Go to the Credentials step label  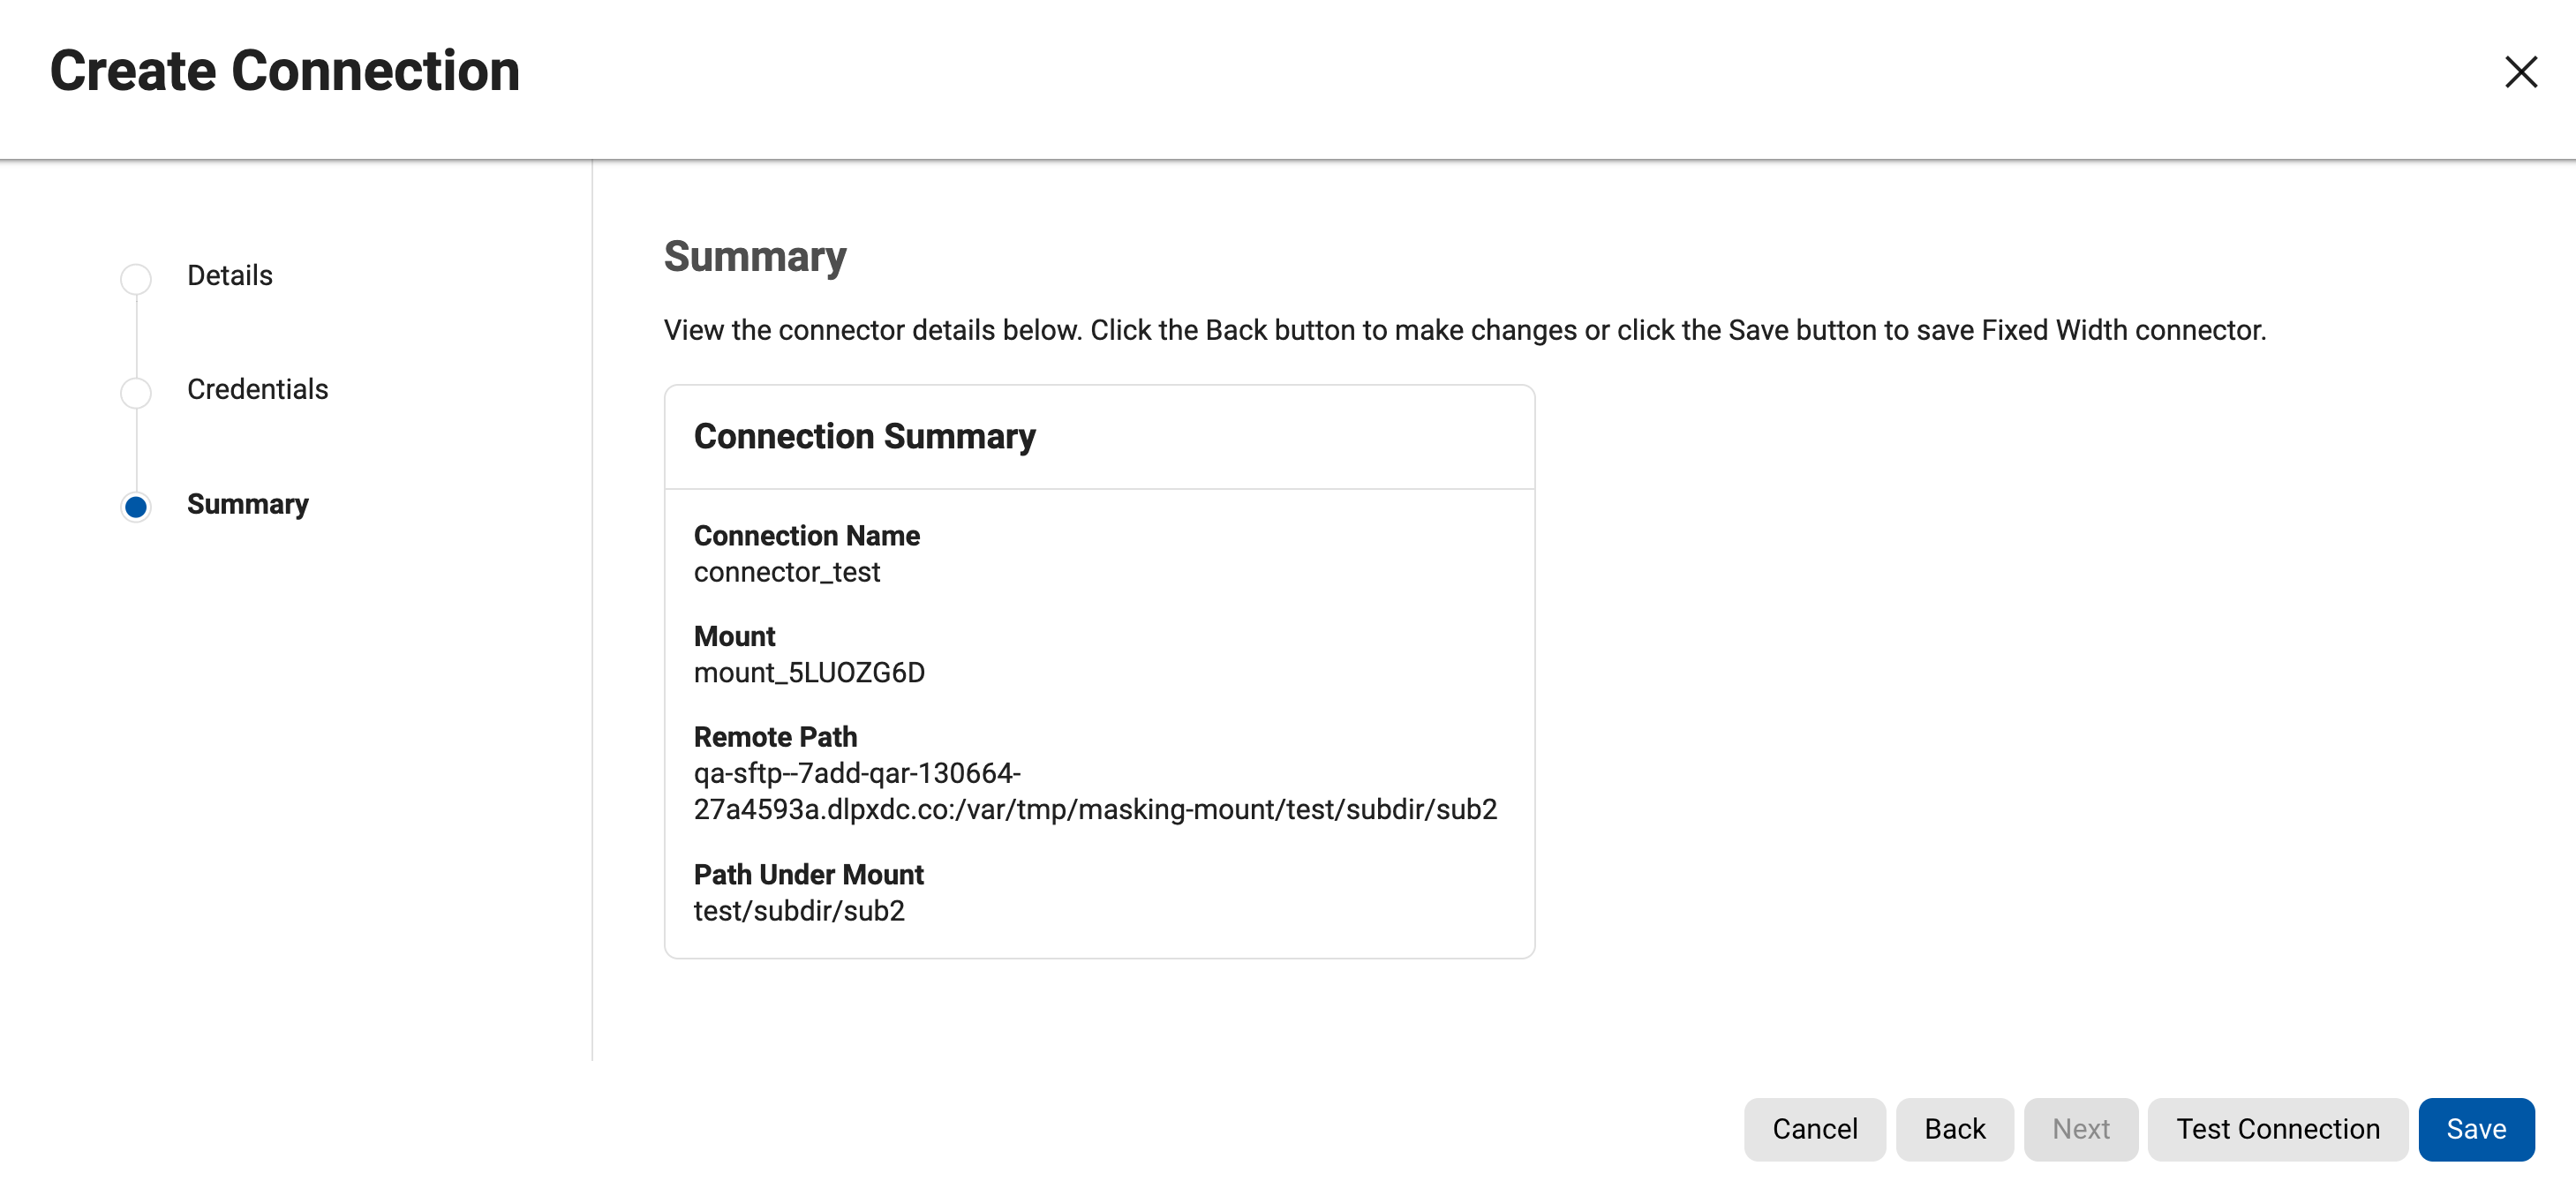click(257, 389)
